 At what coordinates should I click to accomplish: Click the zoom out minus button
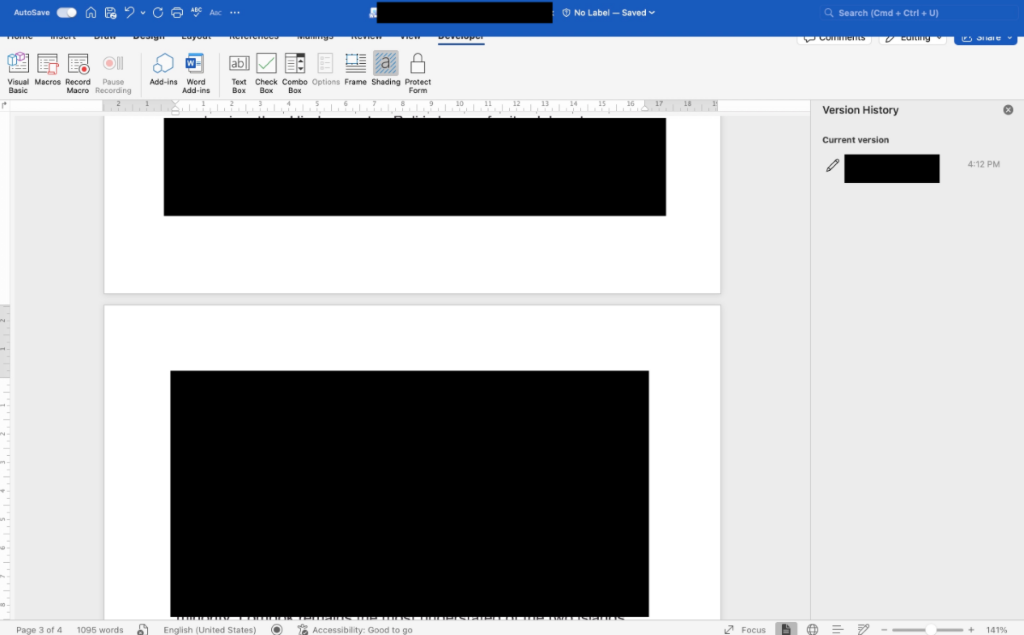pyautogui.click(x=884, y=630)
